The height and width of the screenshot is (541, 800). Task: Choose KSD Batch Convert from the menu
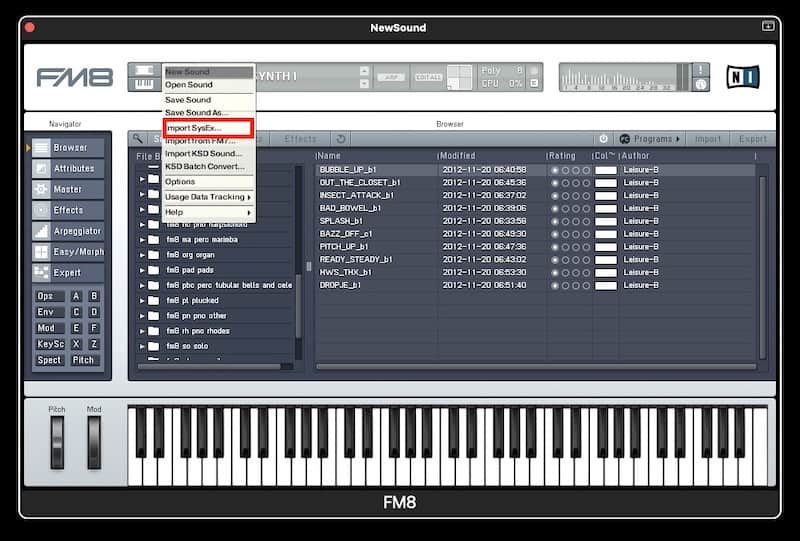coord(208,166)
